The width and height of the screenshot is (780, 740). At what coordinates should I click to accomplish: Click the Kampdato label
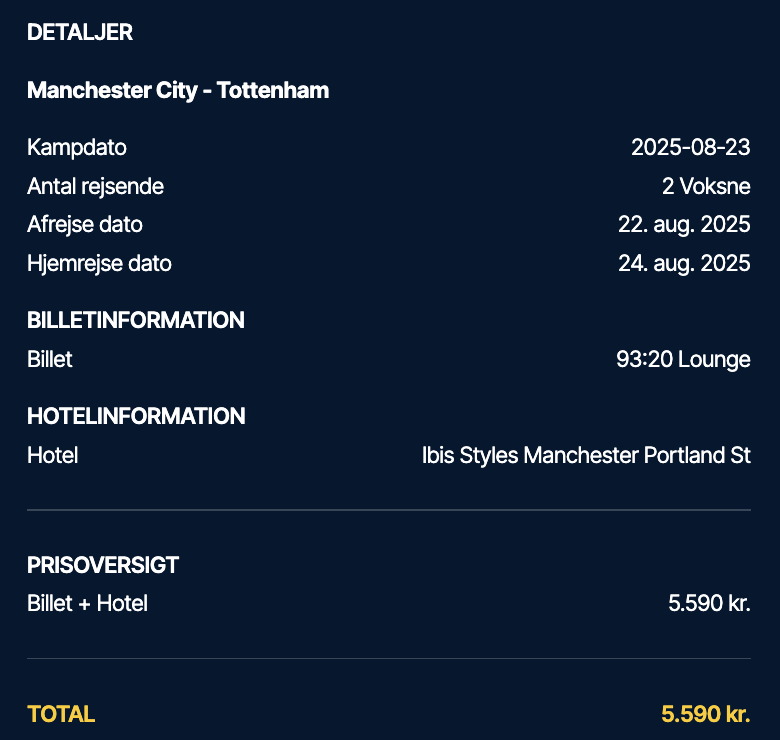[x=77, y=148]
